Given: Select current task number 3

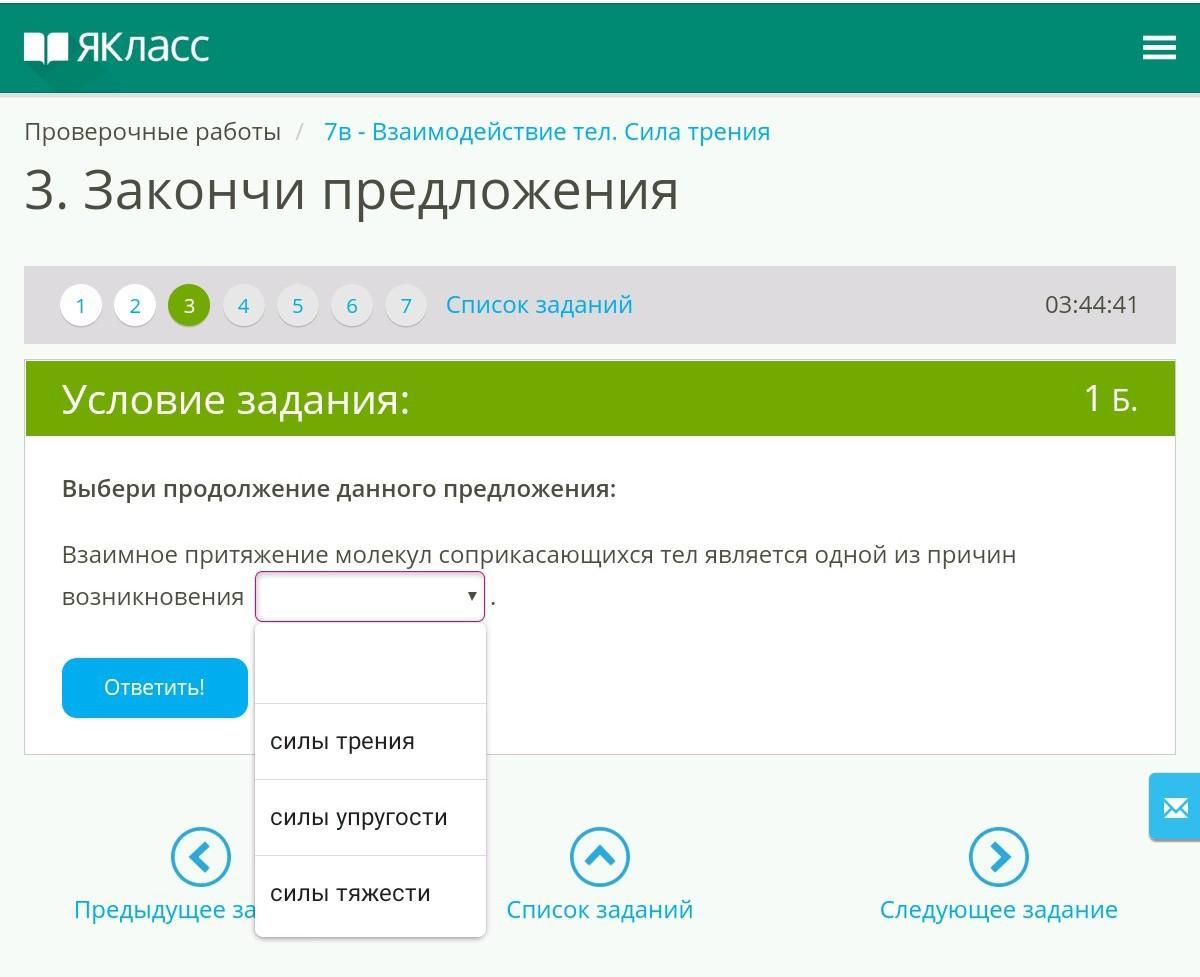Looking at the screenshot, I should [x=189, y=305].
